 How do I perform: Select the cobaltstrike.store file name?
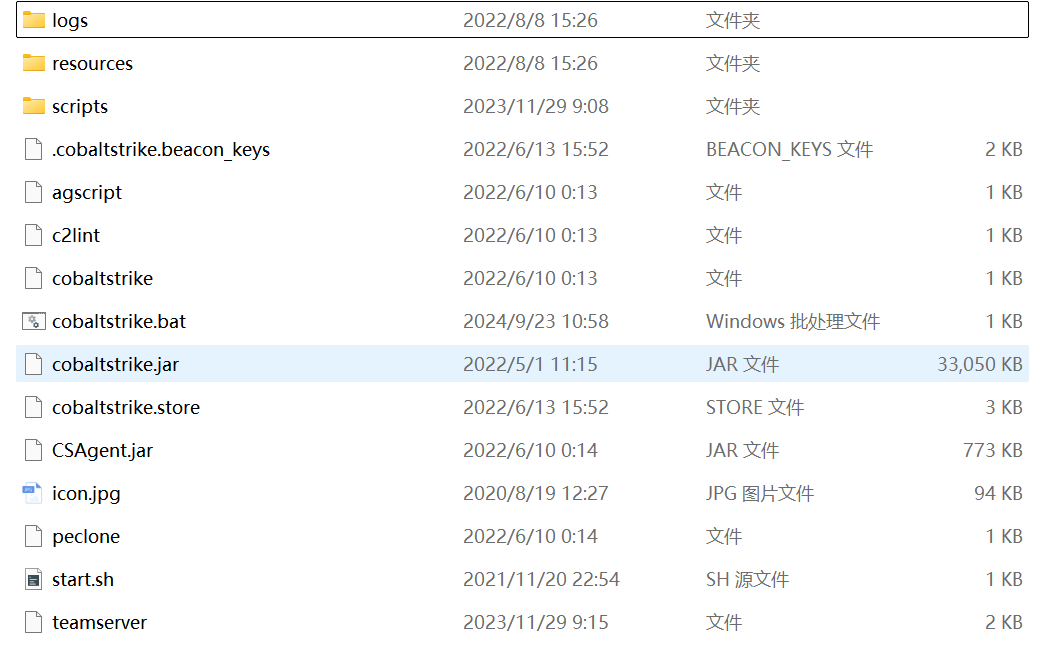click(x=126, y=408)
